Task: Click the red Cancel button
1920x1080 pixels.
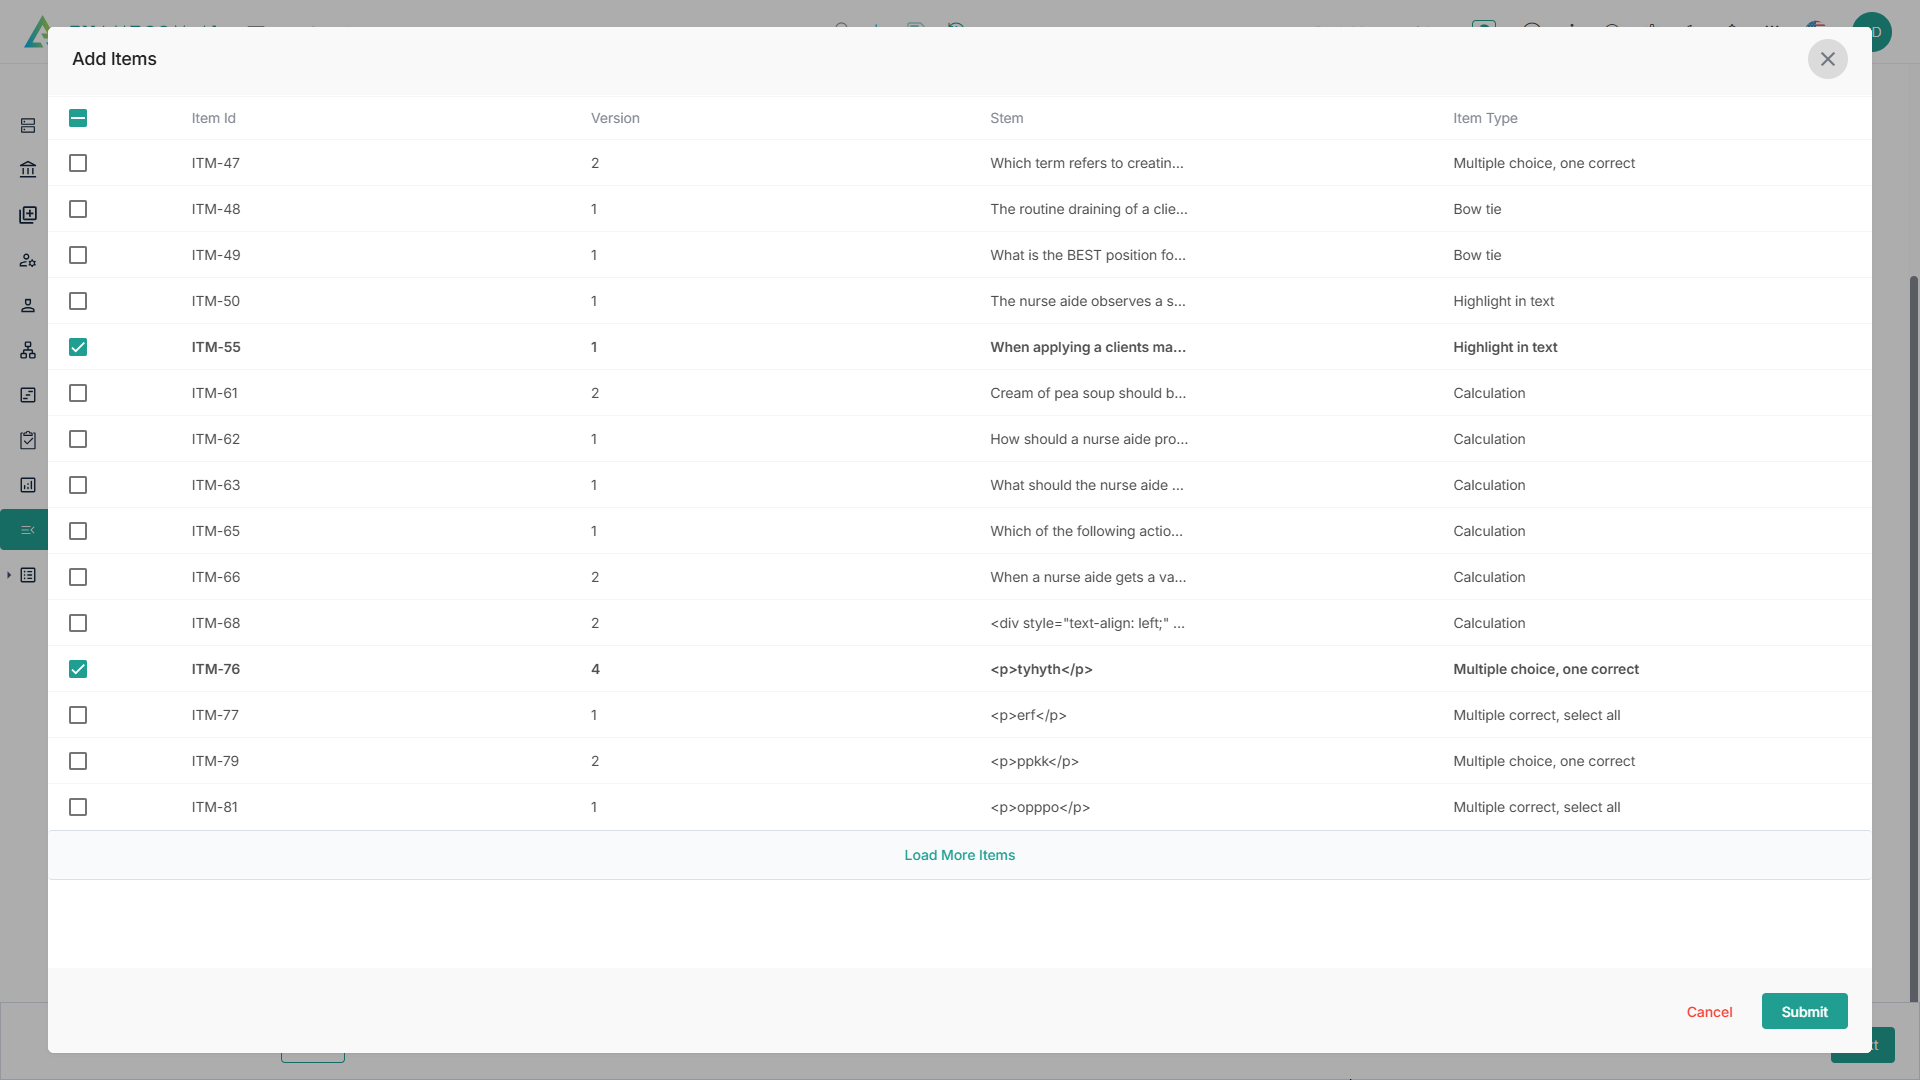Action: pos(1709,1012)
